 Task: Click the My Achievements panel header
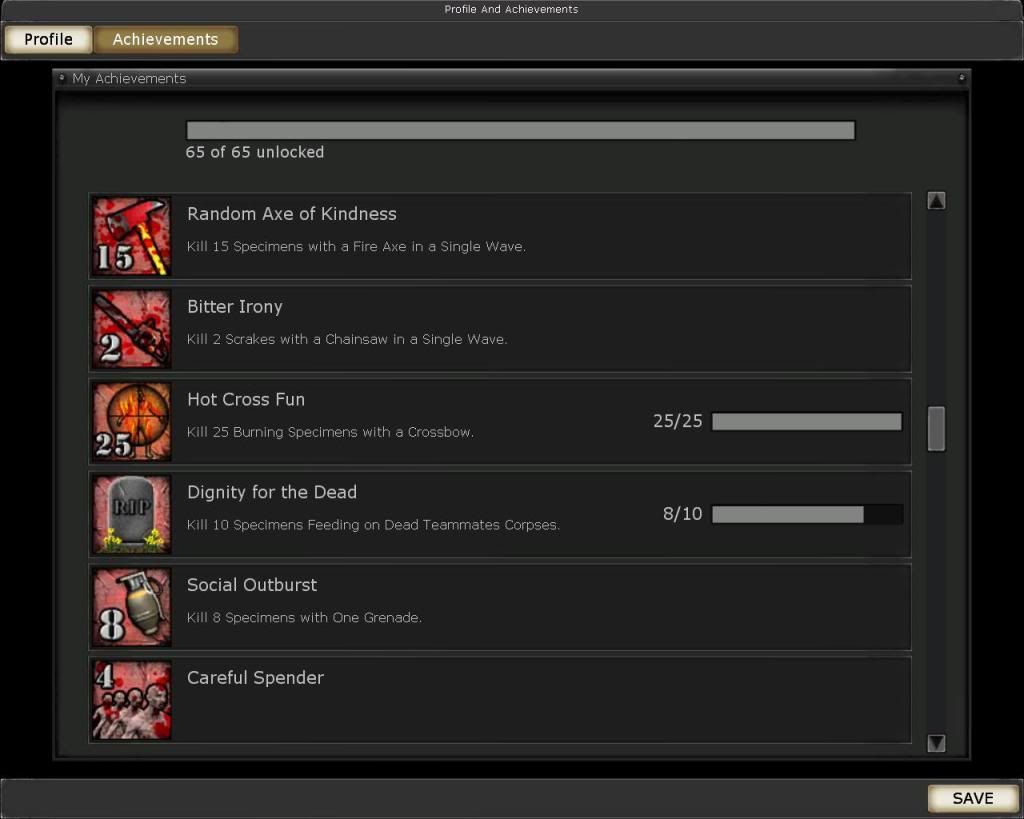tap(511, 78)
